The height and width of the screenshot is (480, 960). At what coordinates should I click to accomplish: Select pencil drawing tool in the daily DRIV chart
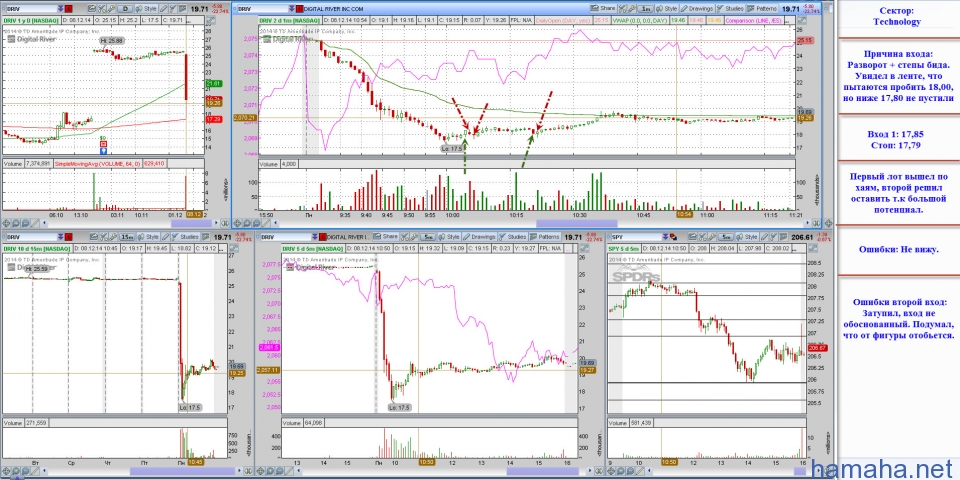pyautogui.click(x=163, y=9)
